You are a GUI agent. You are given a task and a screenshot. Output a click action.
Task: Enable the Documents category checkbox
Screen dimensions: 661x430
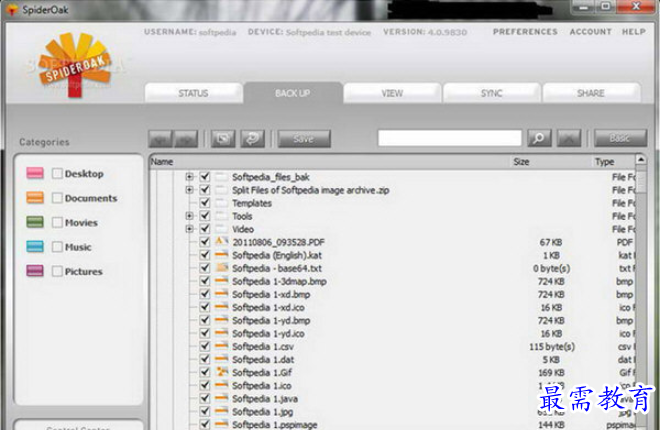tap(57, 198)
